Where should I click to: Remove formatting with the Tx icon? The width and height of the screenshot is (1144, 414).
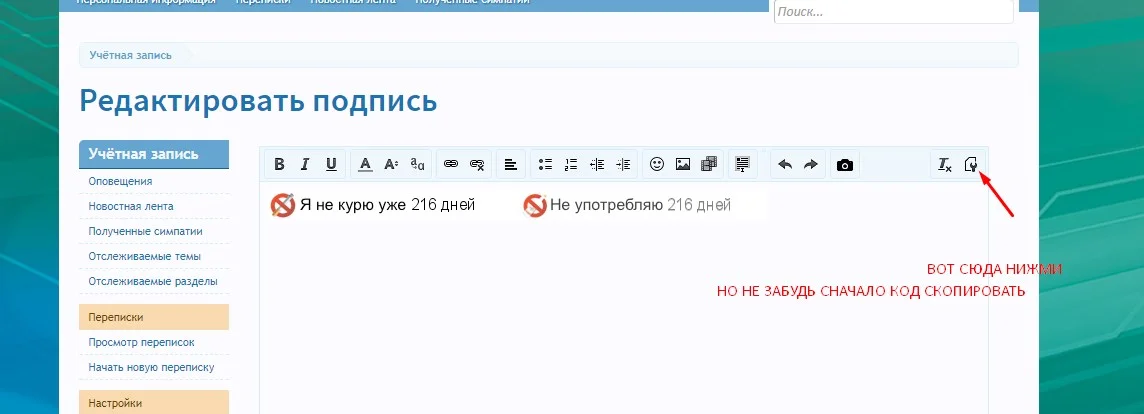tap(945, 164)
